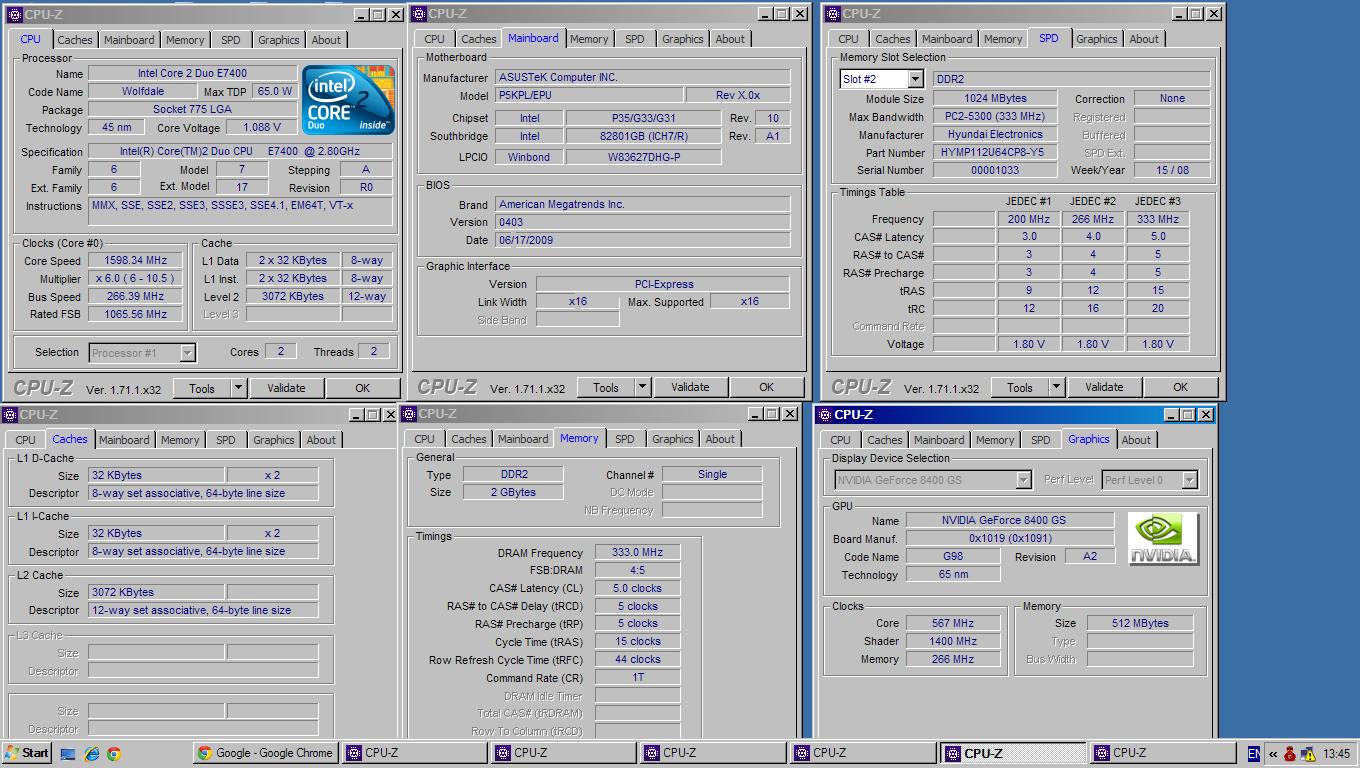1360x768 pixels.
Task: Switch to the Caches tab in the CPU tab window
Action: click(75, 40)
